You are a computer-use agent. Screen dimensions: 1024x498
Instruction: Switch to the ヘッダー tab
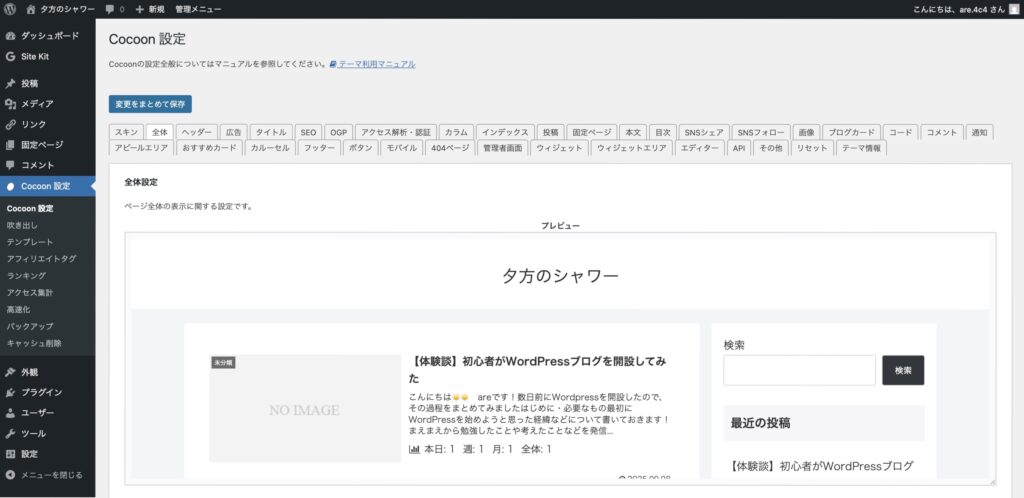point(197,132)
